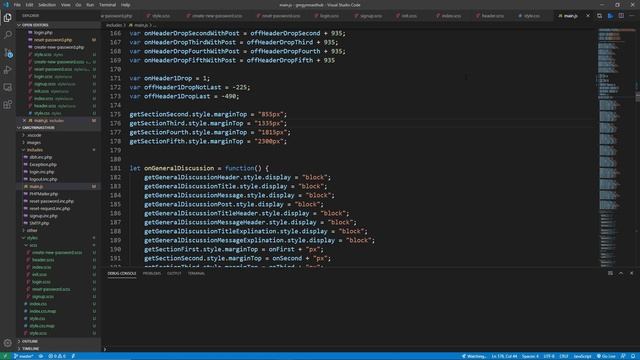
Task: Maximize the panel with the chevron-up icon
Action: (621, 273)
